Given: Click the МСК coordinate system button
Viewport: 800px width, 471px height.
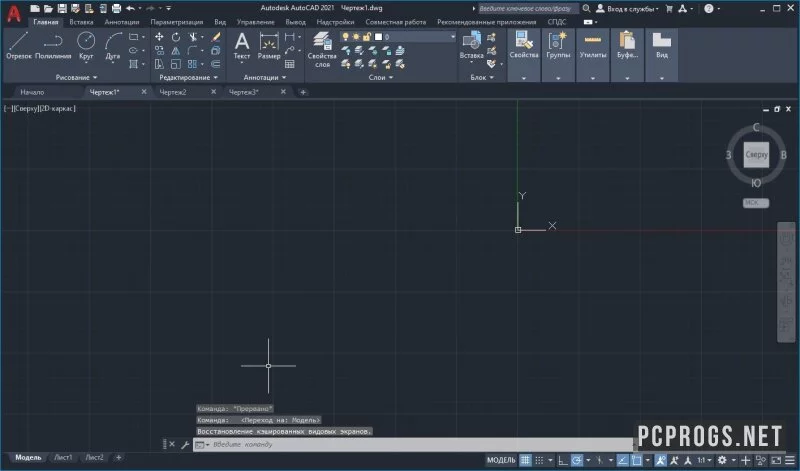Looking at the screenshot, I should click(756, 203).
